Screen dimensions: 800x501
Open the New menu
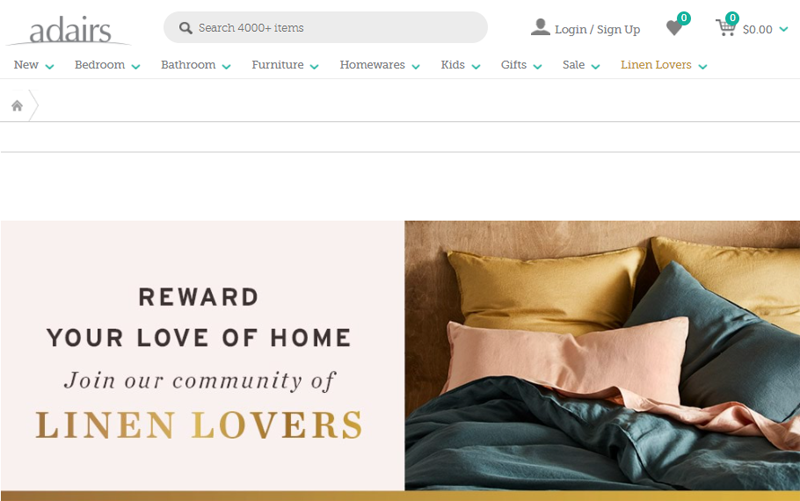26,65
